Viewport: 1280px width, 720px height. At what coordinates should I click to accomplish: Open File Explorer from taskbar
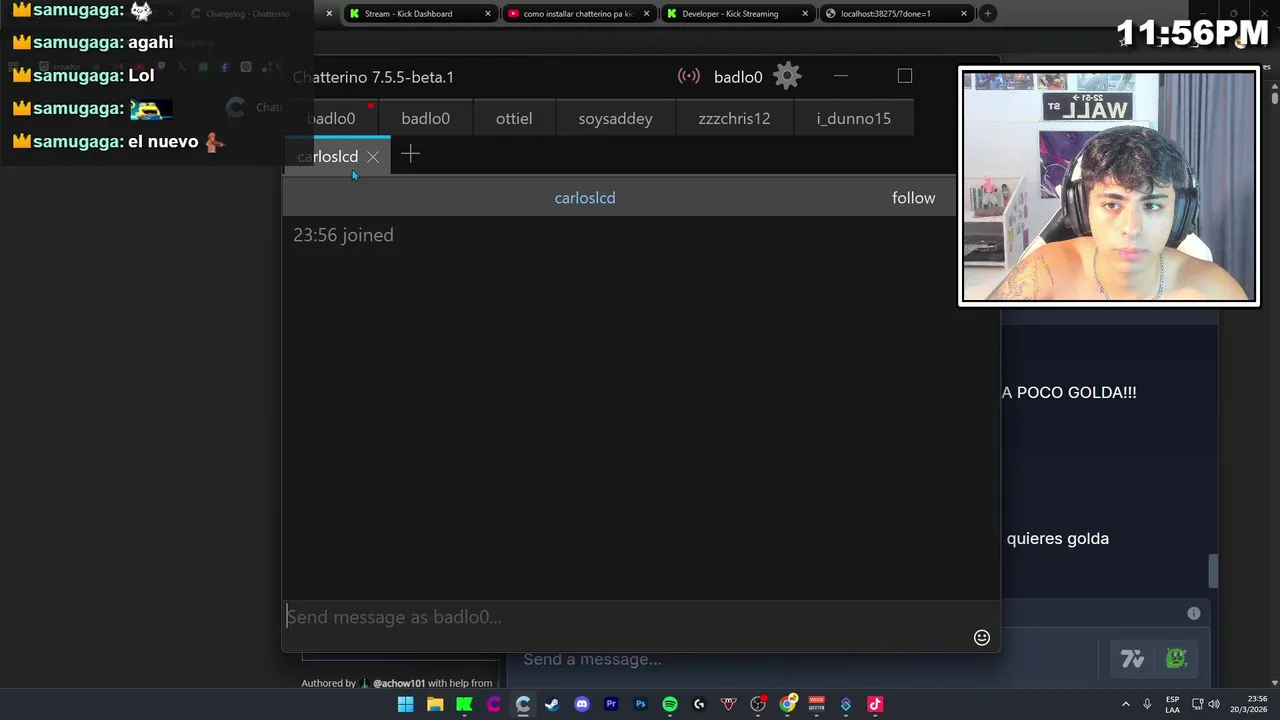tap(435, 704)
